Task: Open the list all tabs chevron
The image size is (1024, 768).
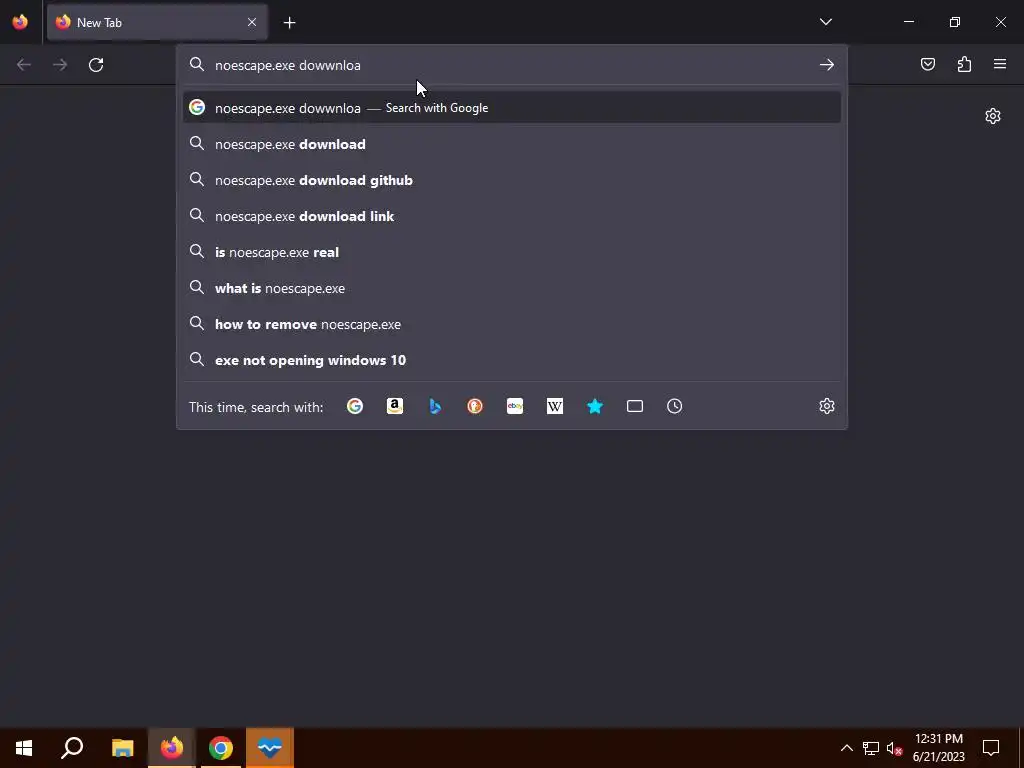Action: (x=825, y=22)
